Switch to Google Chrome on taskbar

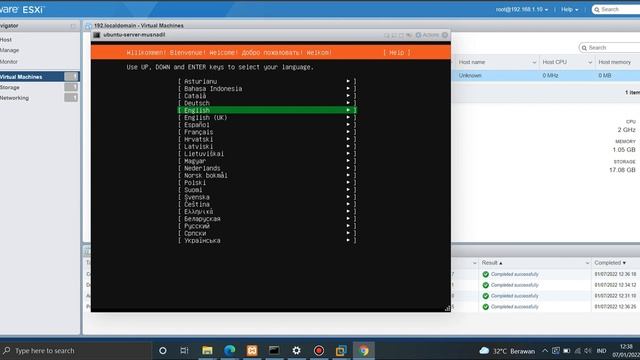click(x=363, y=351)
